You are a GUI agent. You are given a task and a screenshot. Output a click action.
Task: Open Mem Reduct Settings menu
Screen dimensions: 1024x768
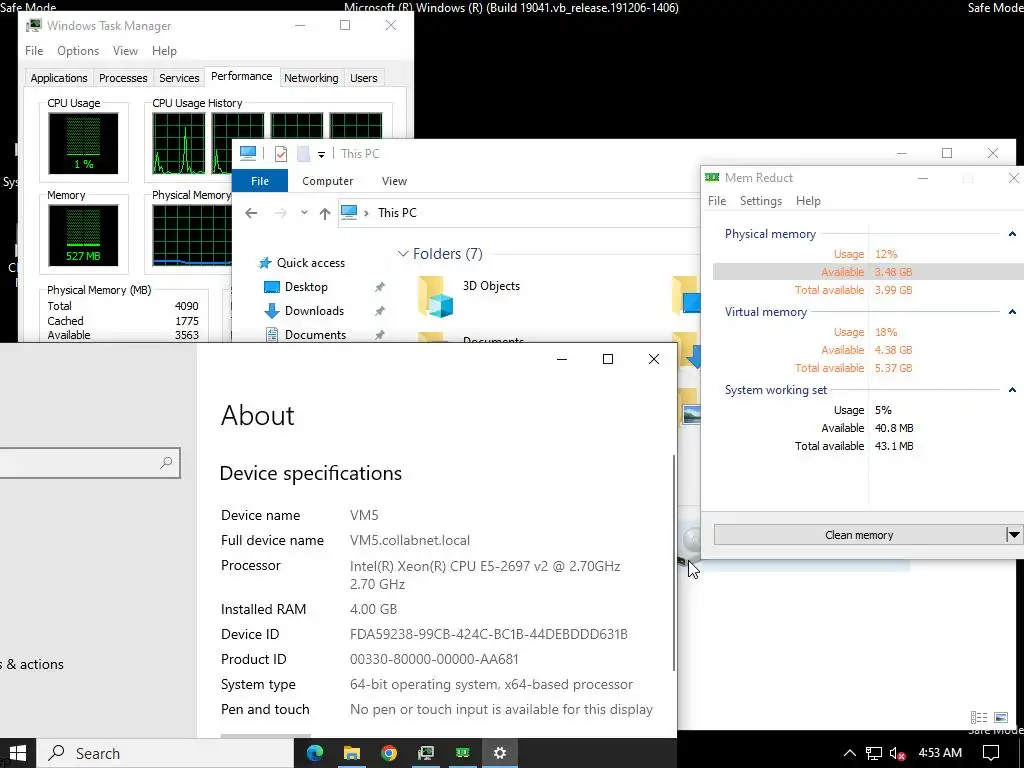761,200
